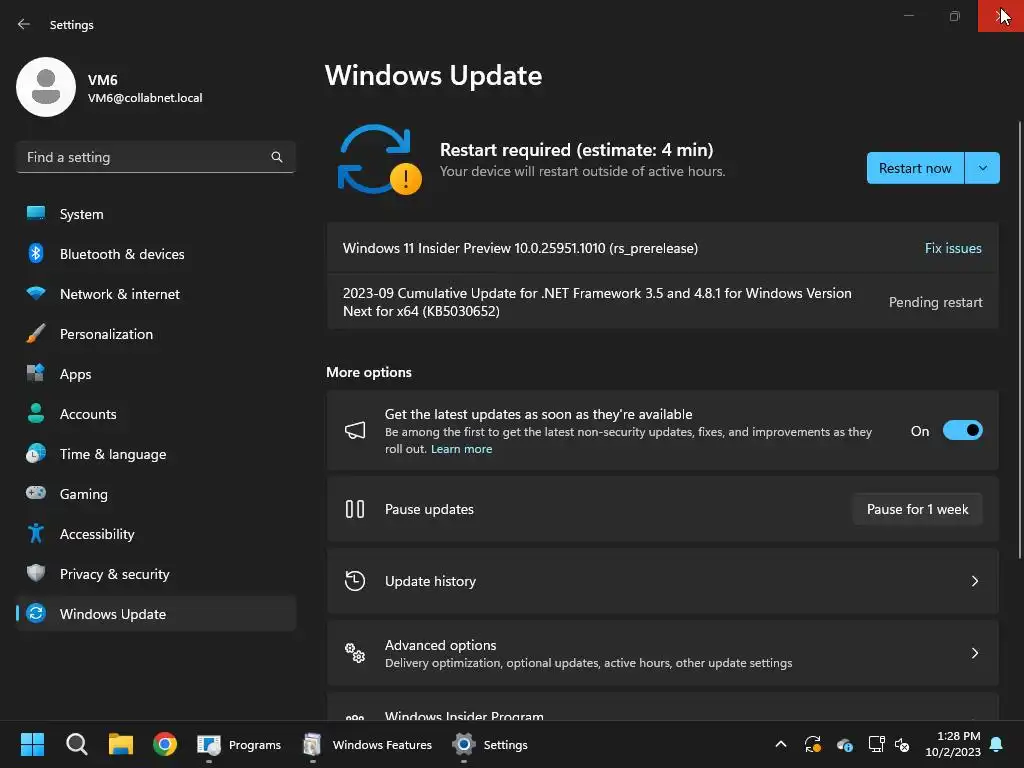Click the muted volume tray icon
Image resolution: width=1024 pixels, height=768 pixels.
(x=902, y=744)
